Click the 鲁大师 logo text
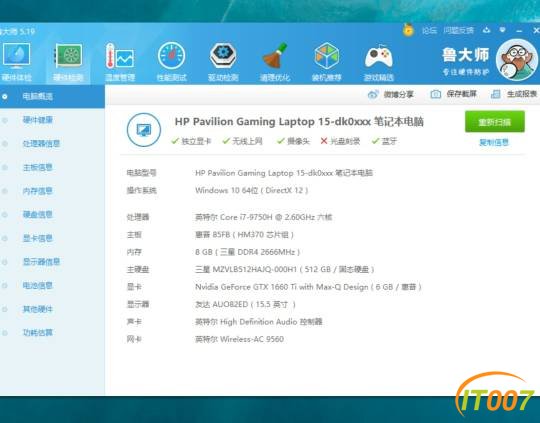This screenshot has width=540, height=423. pos(466,55)
